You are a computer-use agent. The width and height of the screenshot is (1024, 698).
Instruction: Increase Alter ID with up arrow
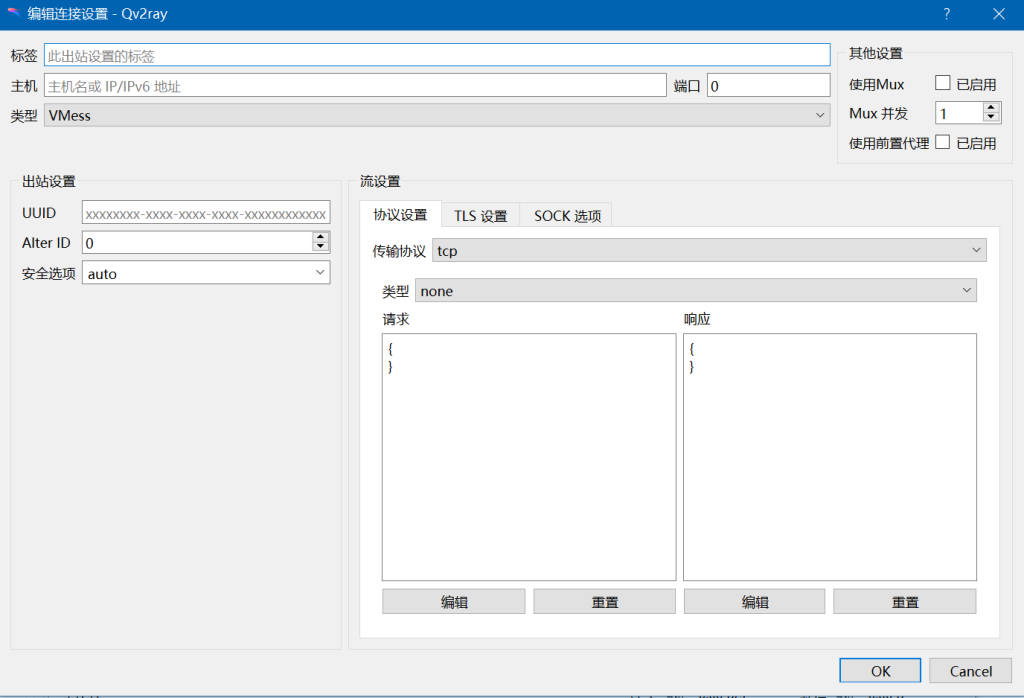[320, 237]
